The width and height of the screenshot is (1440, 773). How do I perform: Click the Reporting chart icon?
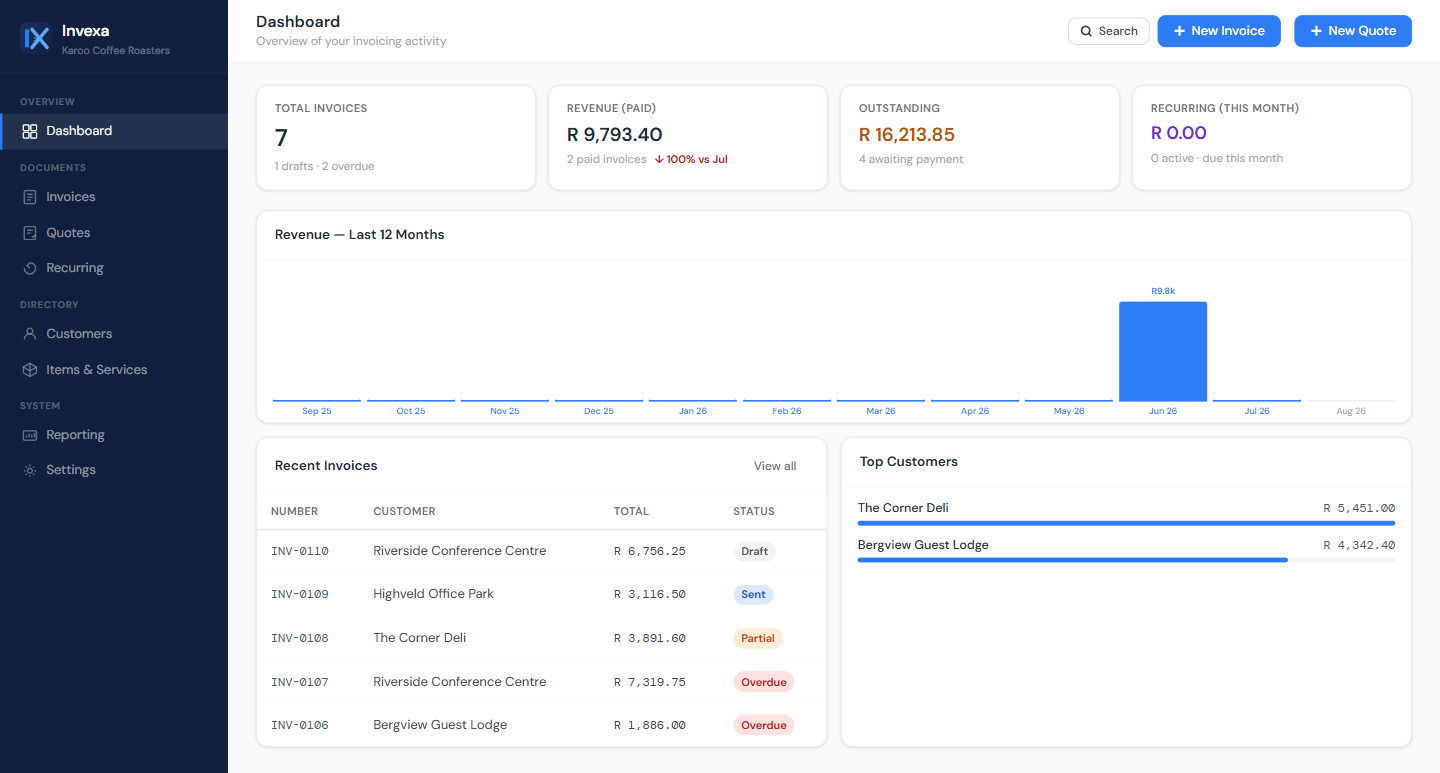(x=30, y=435)
